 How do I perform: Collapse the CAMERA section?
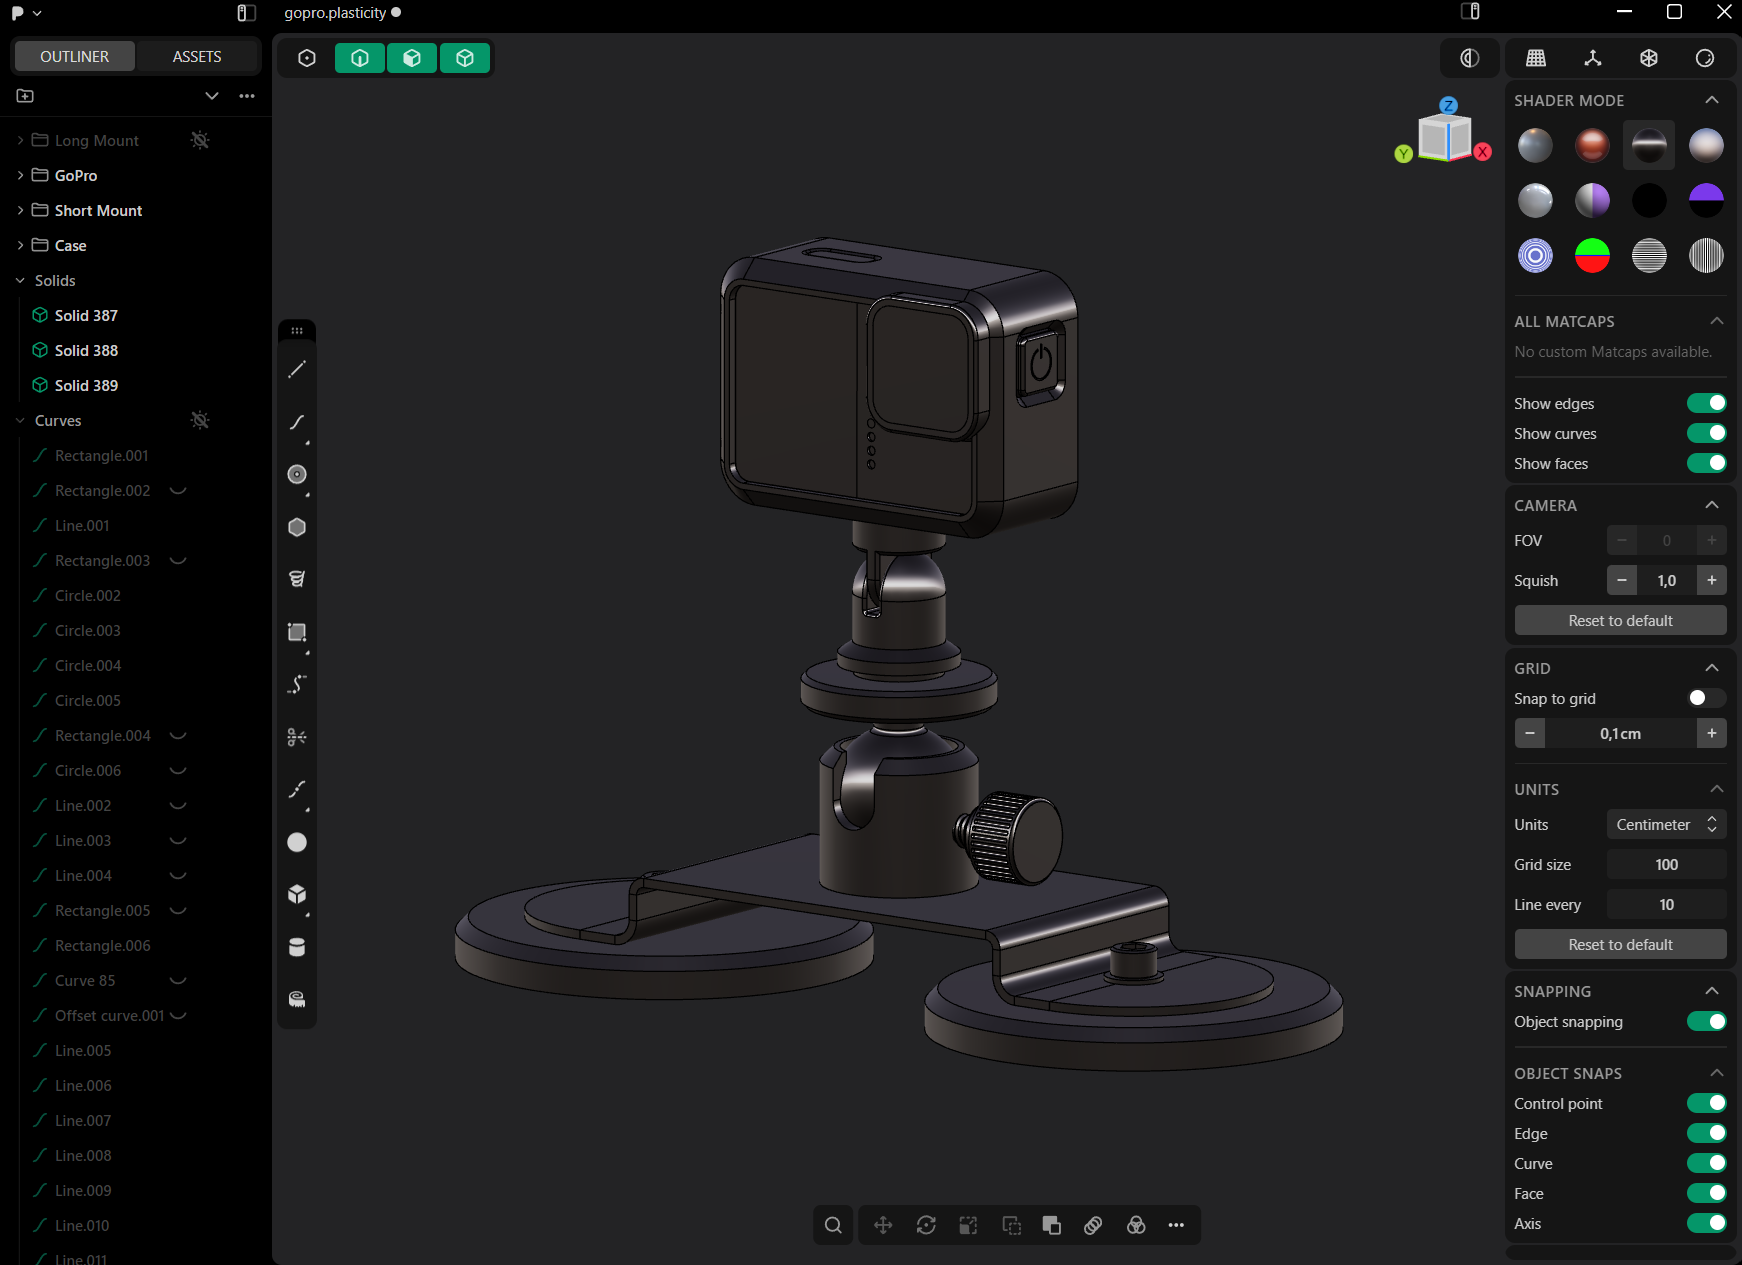pos(1712,505)
